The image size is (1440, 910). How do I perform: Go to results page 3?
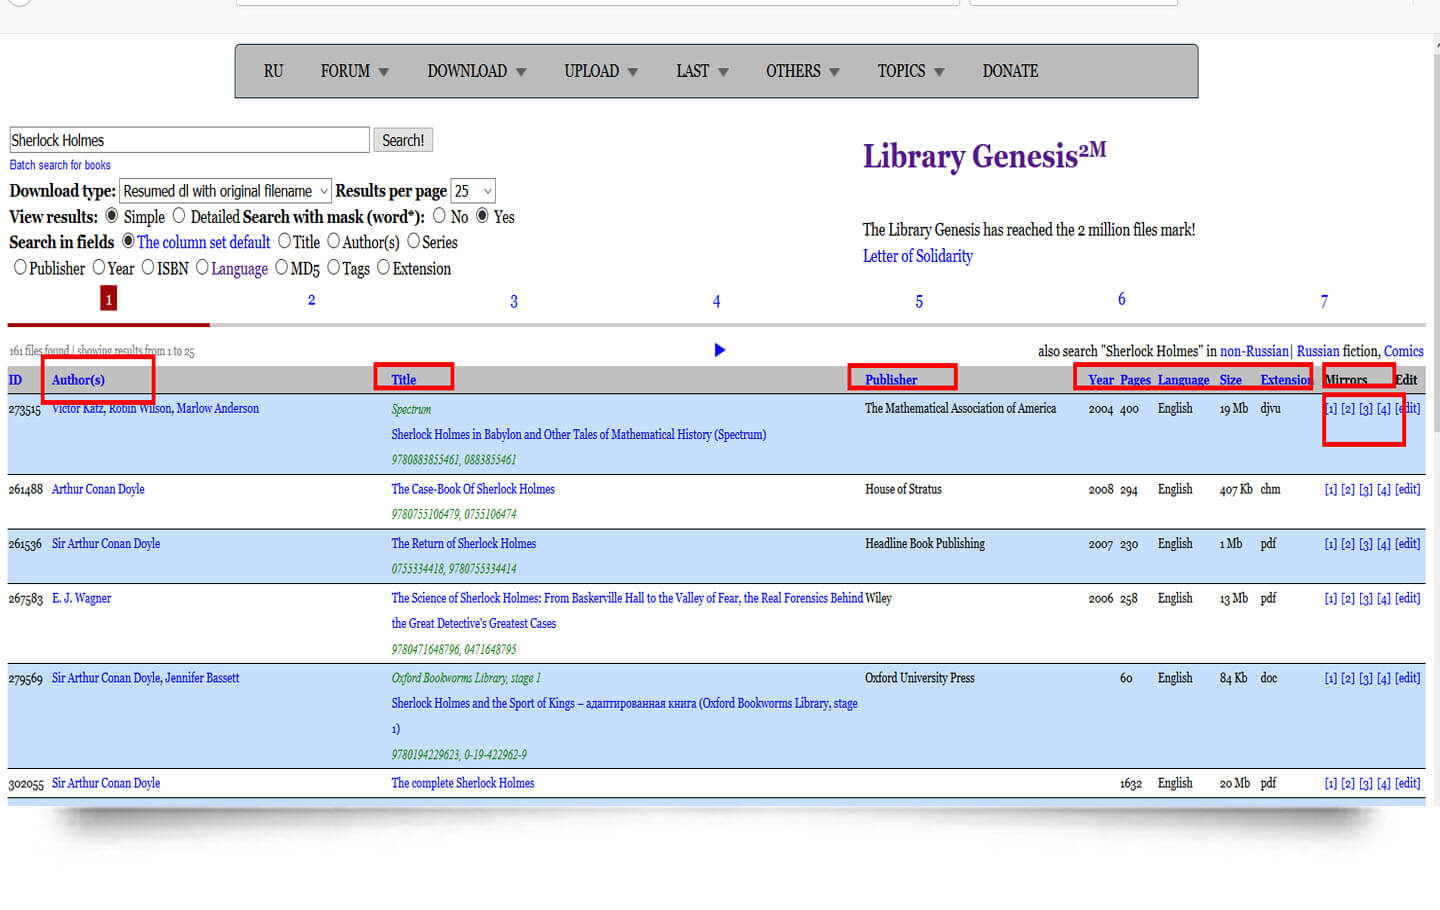514,301
